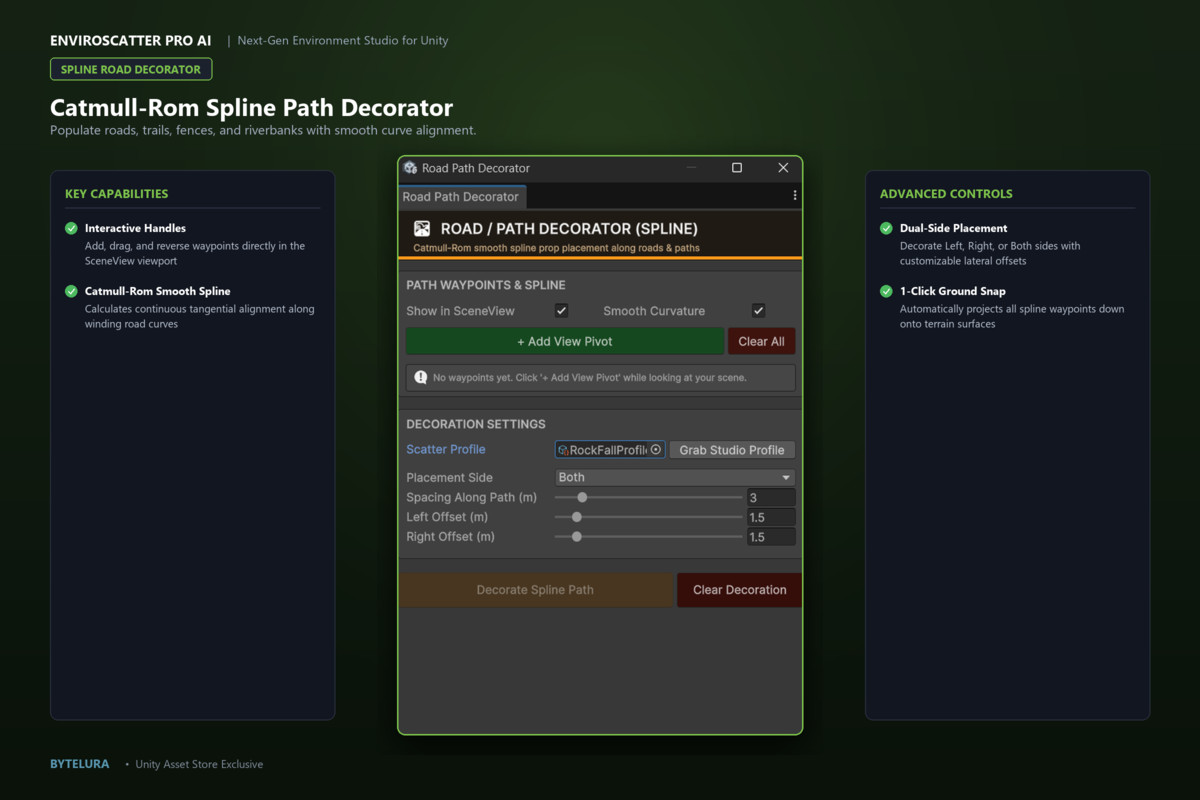Select the Road Path Decorator tab
The width and height of the screenshot is (1200, 800).
pos(461,197)
